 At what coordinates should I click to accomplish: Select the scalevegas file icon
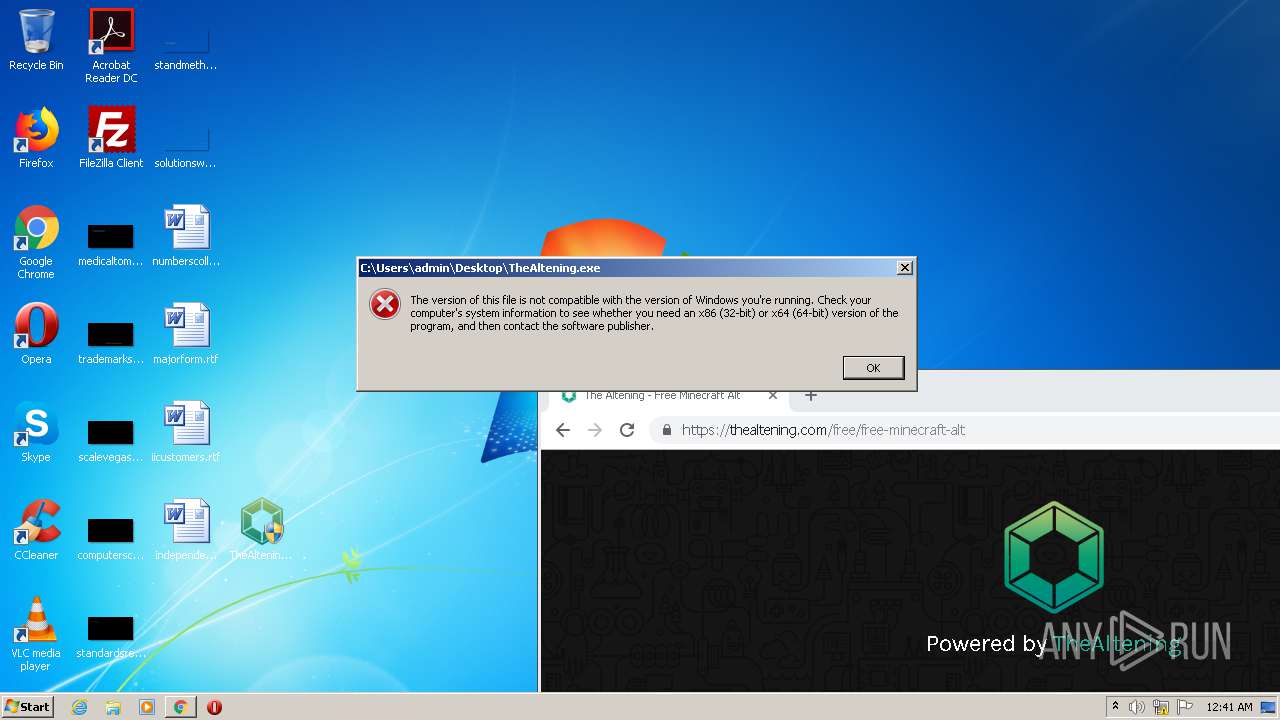(111, 441)
